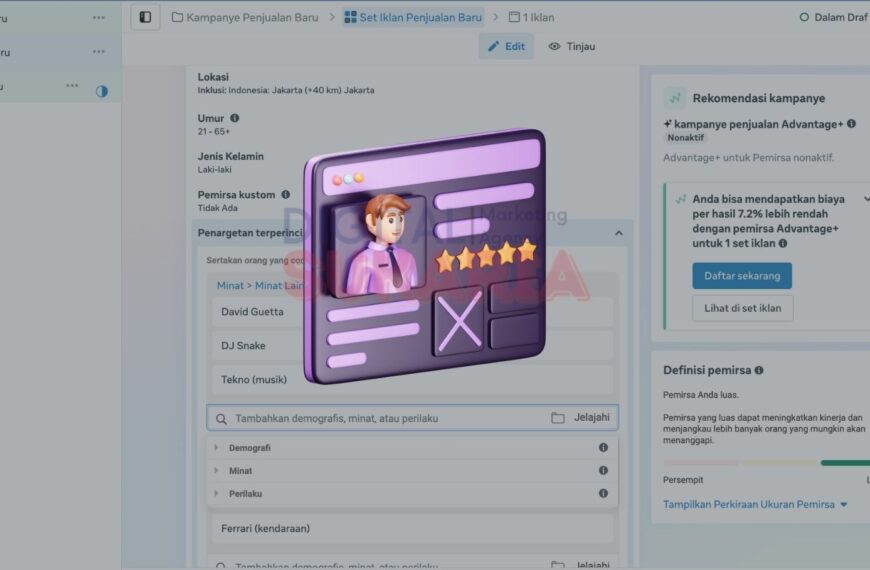Focus the Tambahkan demografis search field
The width and height of the screenshot is (870, 570).
pos(412,418)
